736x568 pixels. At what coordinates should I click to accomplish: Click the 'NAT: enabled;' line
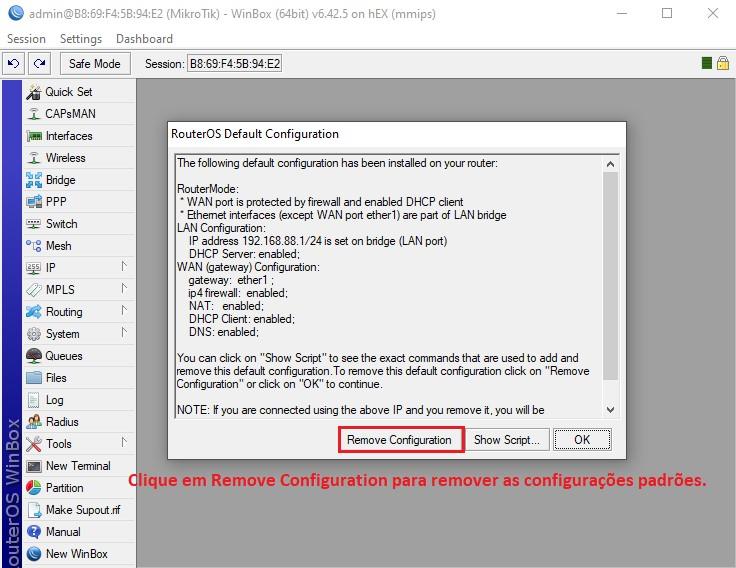click(226, 306)
